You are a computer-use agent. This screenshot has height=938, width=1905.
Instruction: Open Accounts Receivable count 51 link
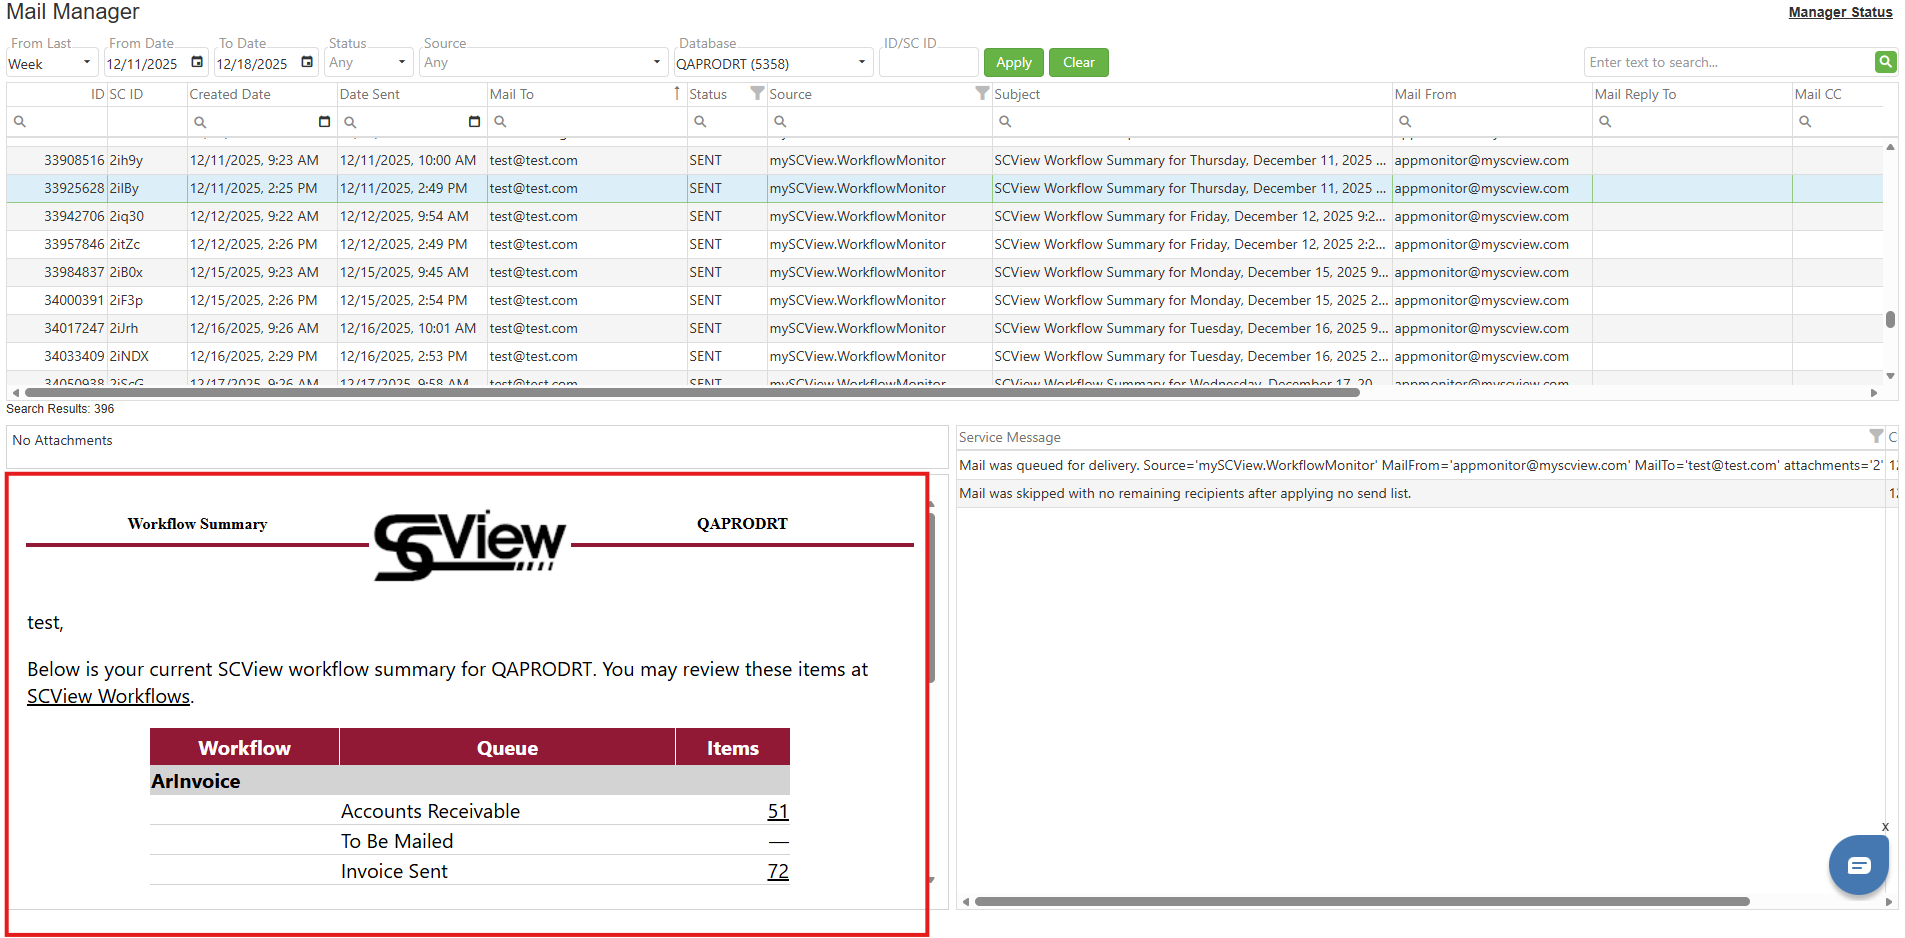click(778, 811)
